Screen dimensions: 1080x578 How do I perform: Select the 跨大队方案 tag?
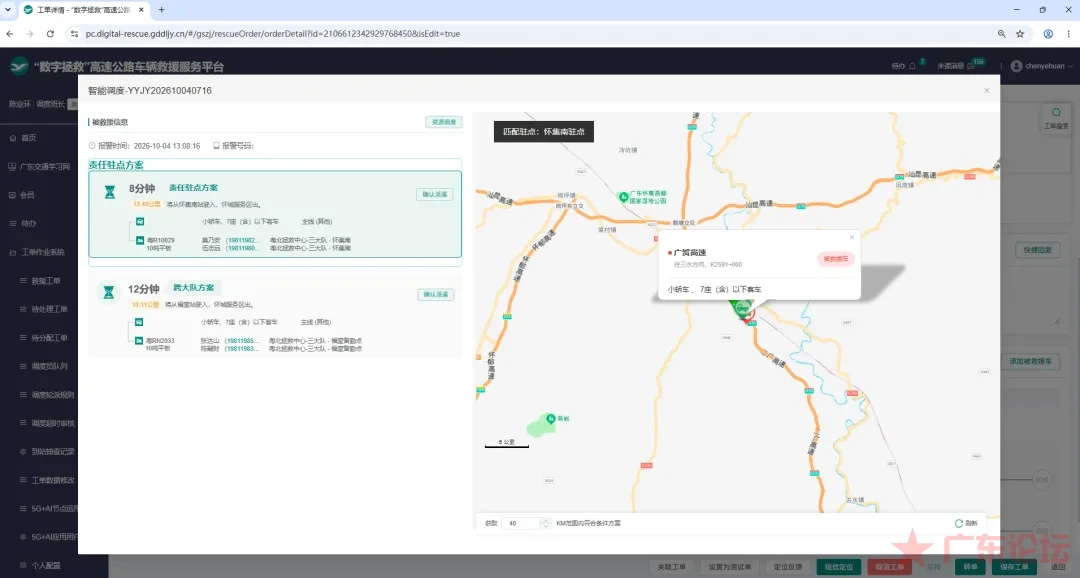click(x=194, y=288)
